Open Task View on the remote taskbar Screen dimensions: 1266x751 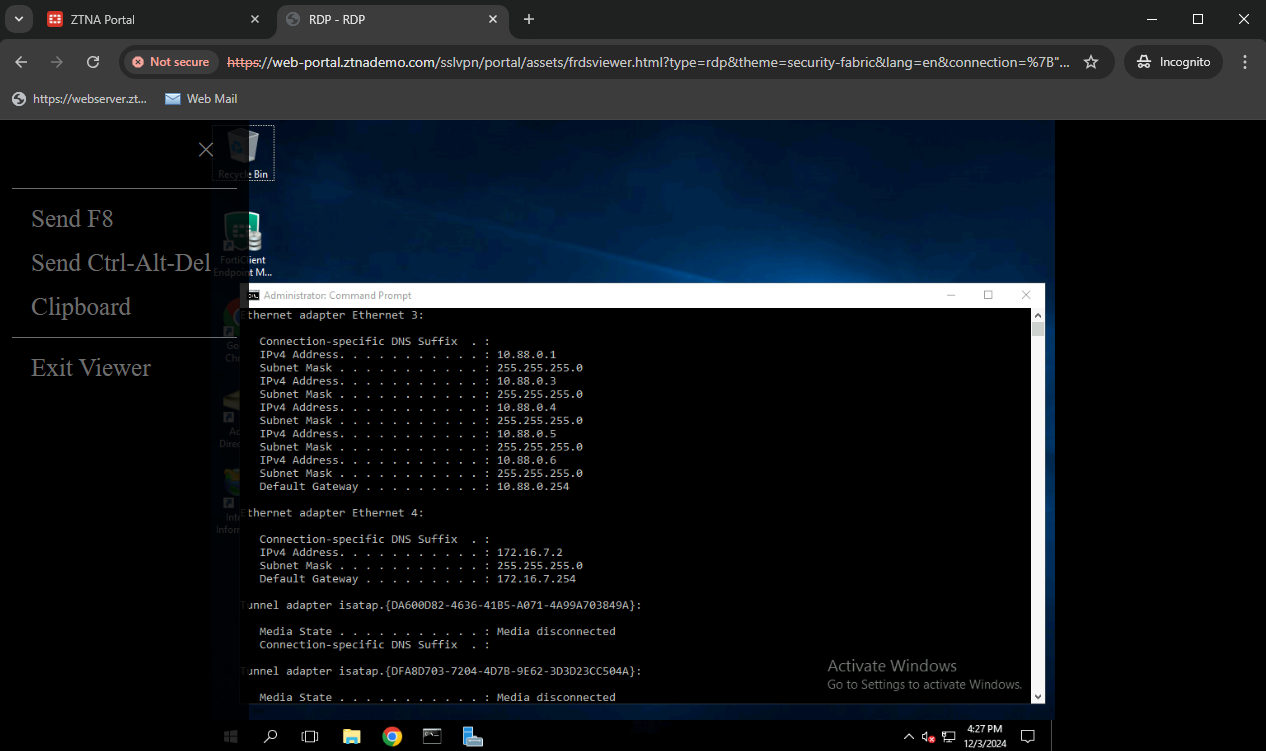pos(310,736)
